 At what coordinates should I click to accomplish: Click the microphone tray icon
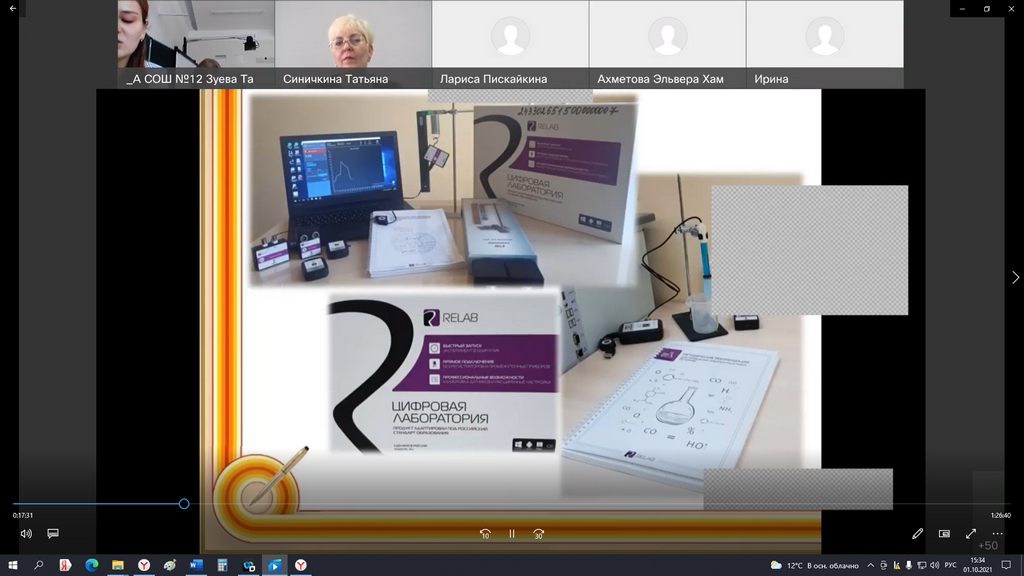click(x=908, y=566)
